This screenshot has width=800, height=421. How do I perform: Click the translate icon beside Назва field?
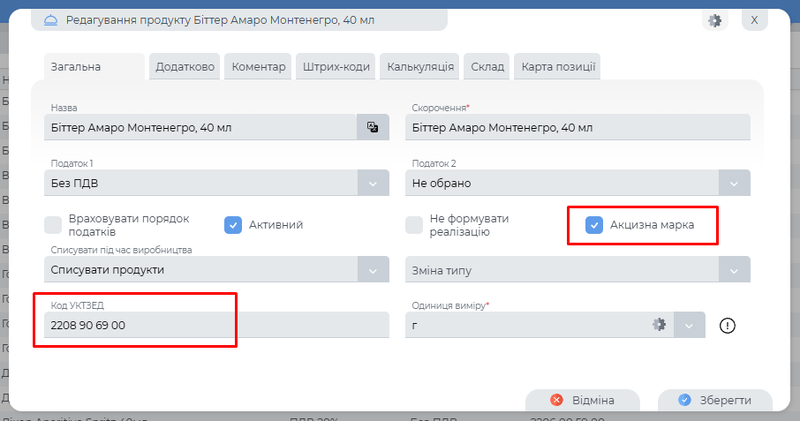pyautogui.click(x=372, y=127)
